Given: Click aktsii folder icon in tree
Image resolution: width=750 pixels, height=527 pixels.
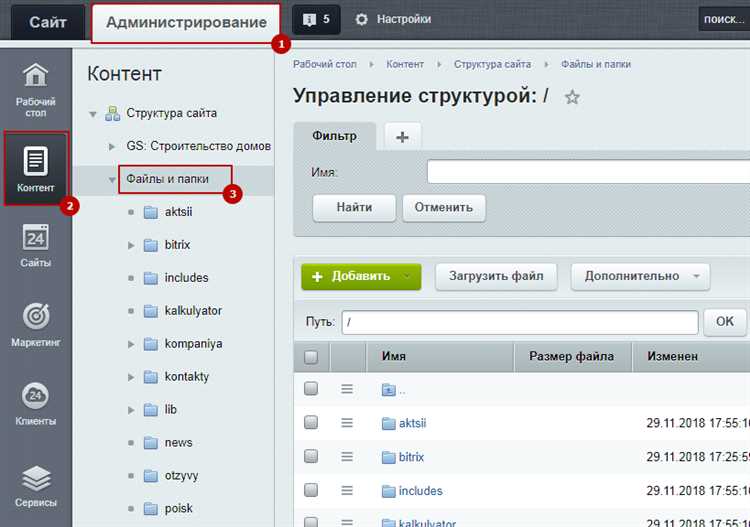Looking at the screenshot, I should [151, 212].
